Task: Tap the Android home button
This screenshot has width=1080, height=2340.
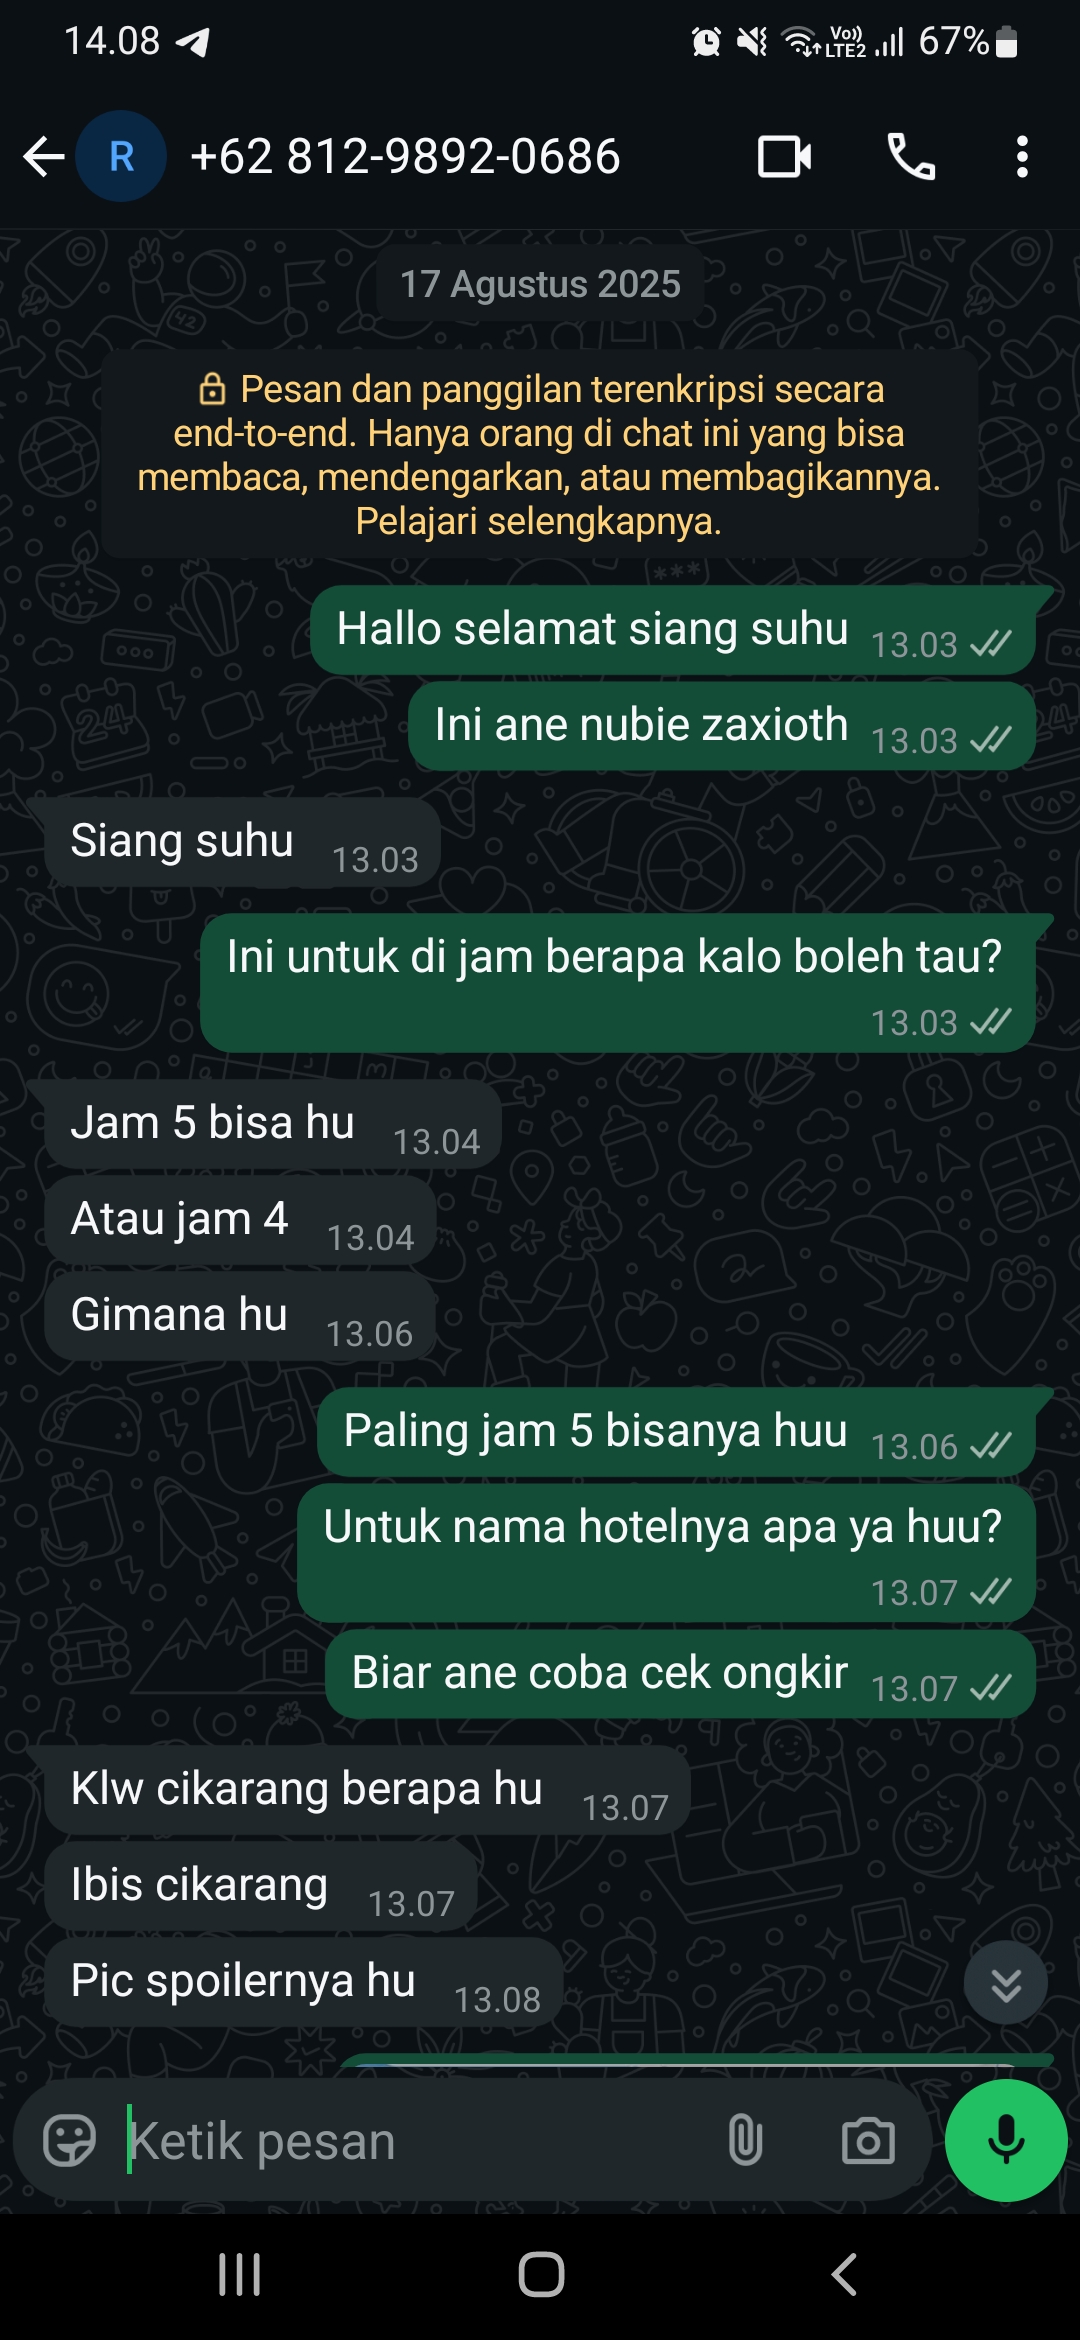Action: pos(541,2274)
